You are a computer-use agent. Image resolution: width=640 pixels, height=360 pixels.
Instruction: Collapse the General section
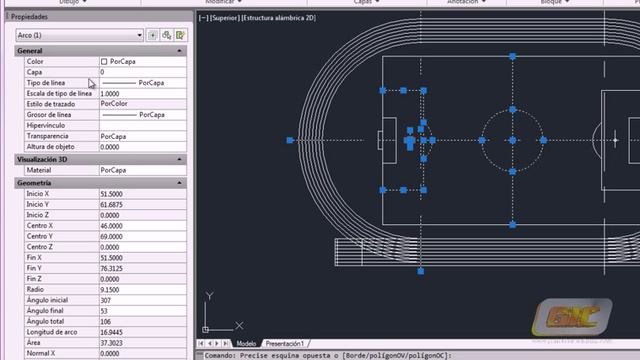point(179,51)
